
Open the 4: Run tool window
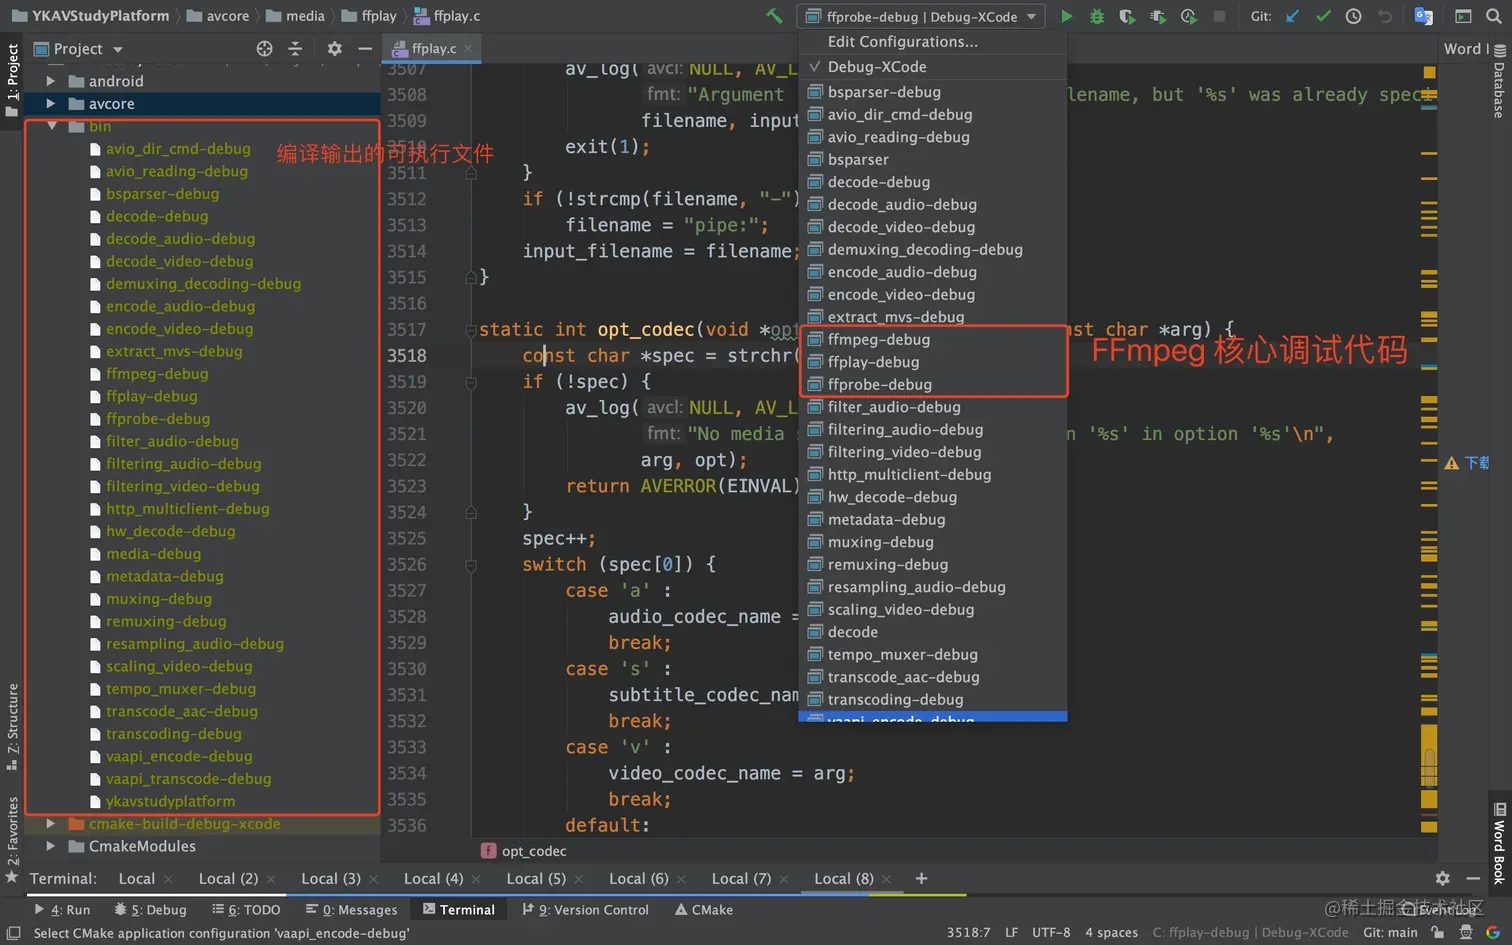point(62,909)
